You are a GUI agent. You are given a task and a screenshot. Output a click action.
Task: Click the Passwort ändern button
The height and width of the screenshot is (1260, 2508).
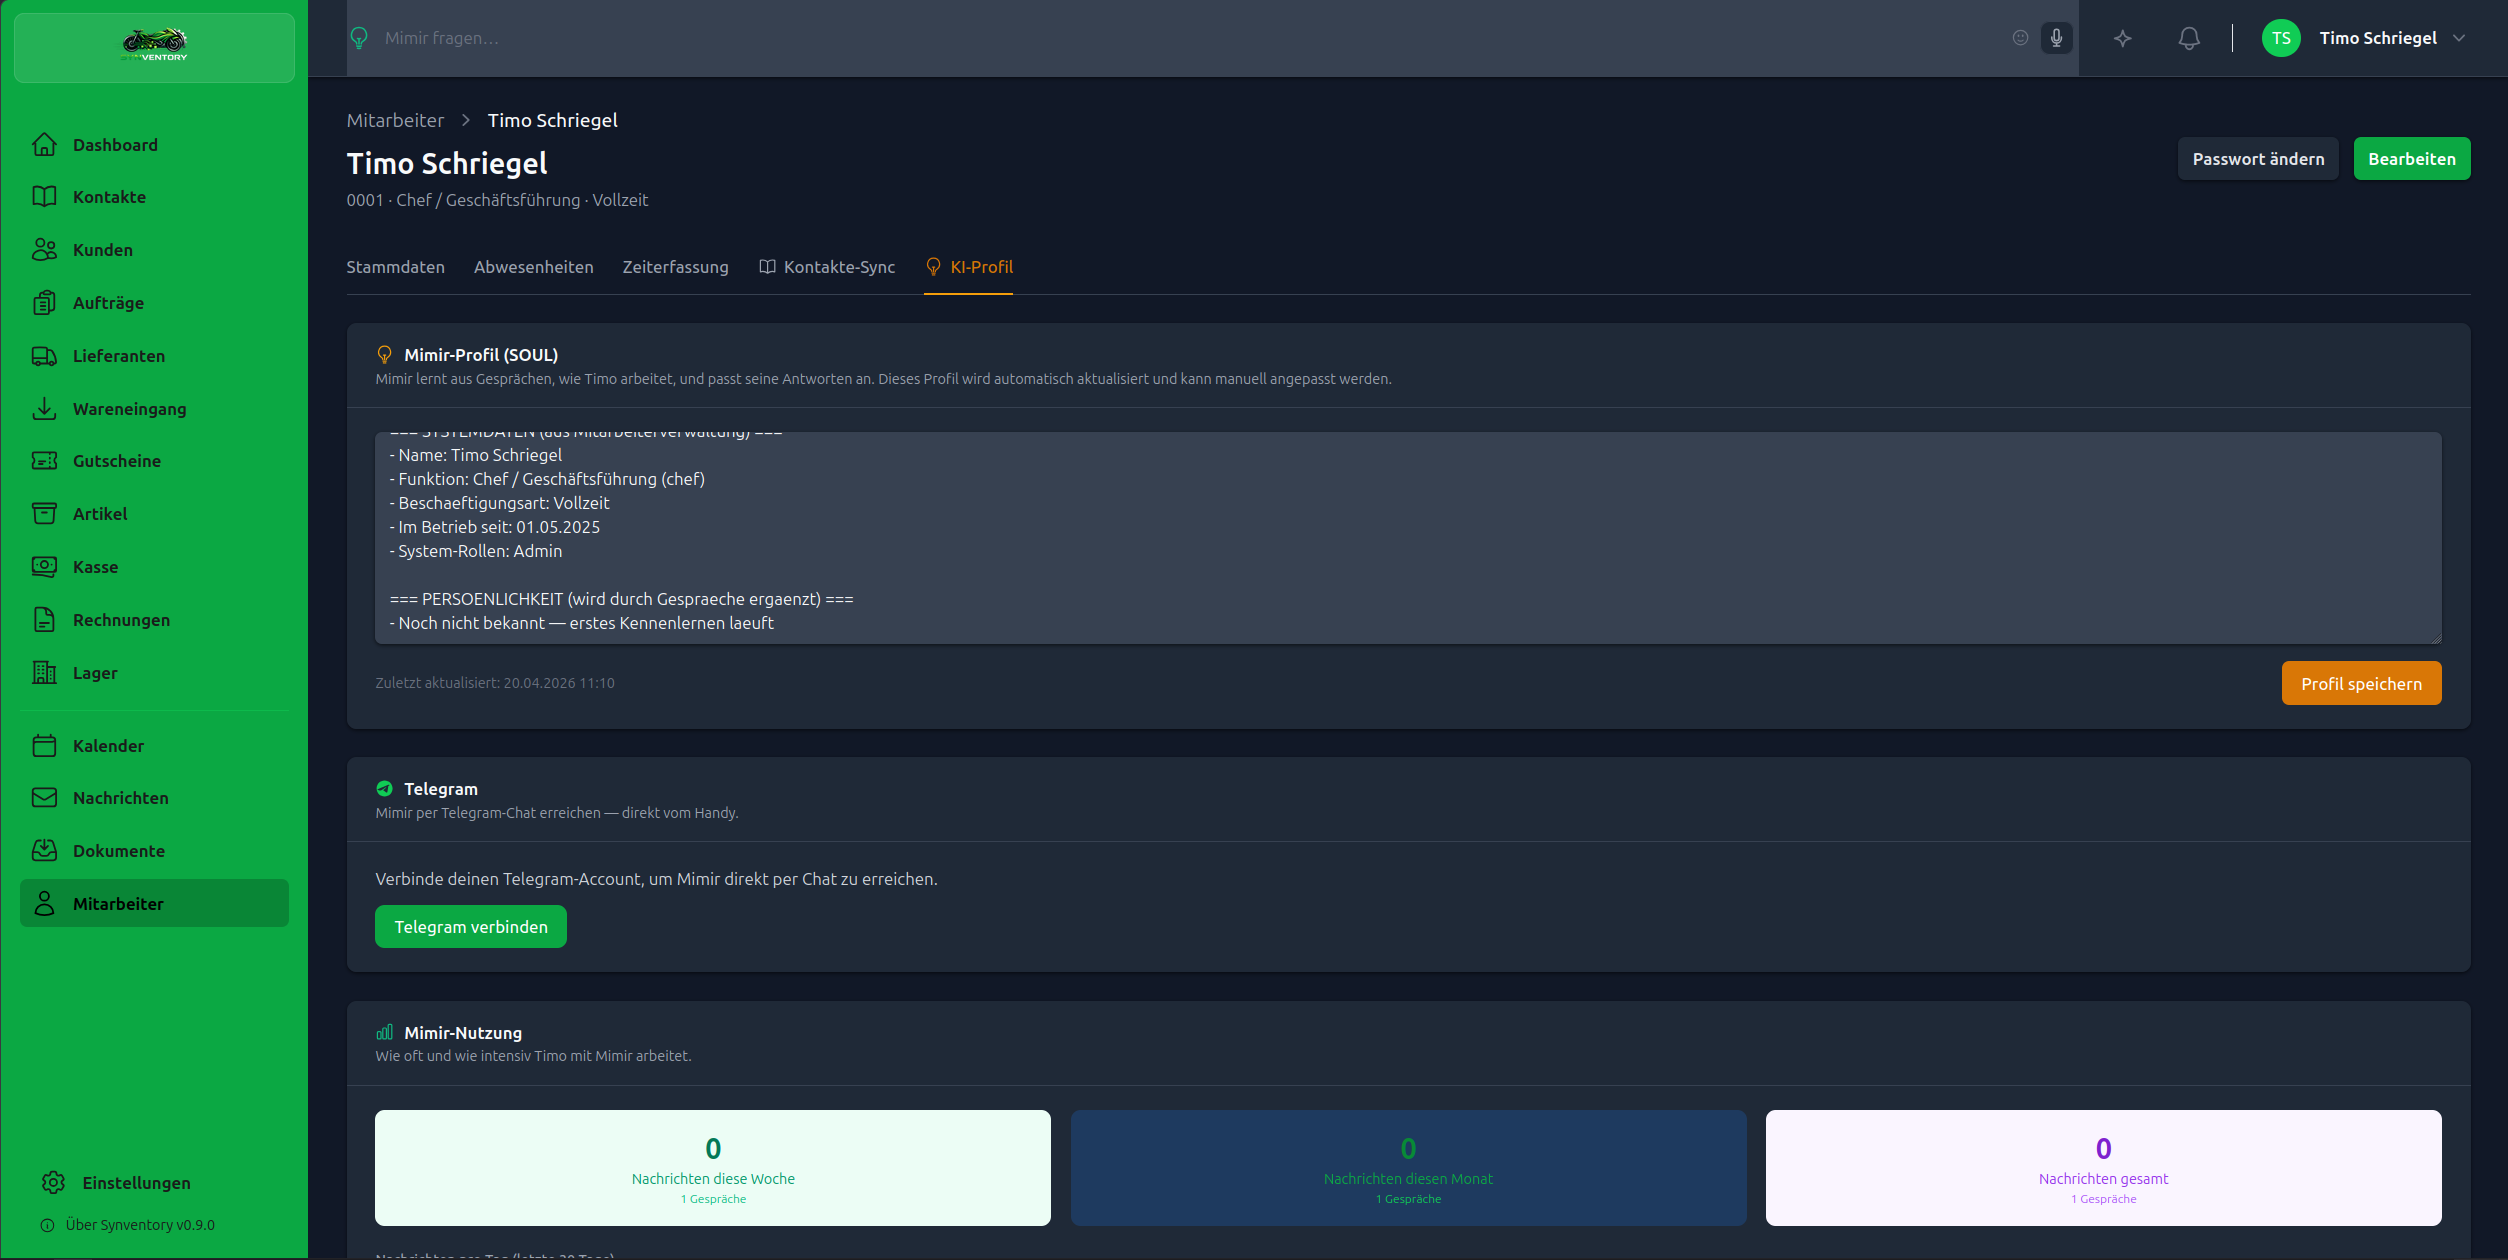pyautogui.click(x=2257, y=159)
